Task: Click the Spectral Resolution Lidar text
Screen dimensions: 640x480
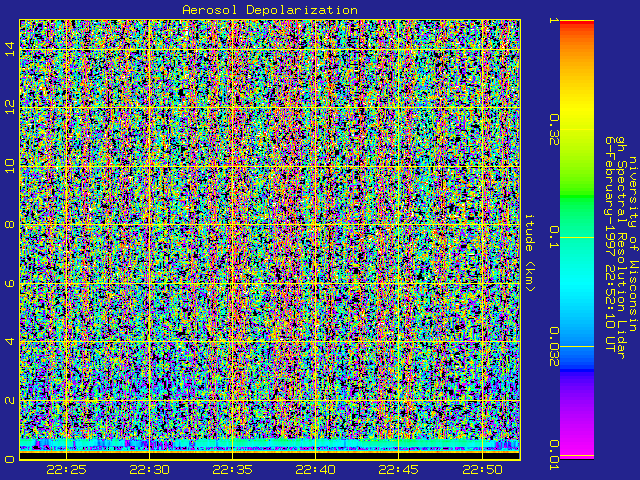Action: pyautogui.click(x=621, y=248)
